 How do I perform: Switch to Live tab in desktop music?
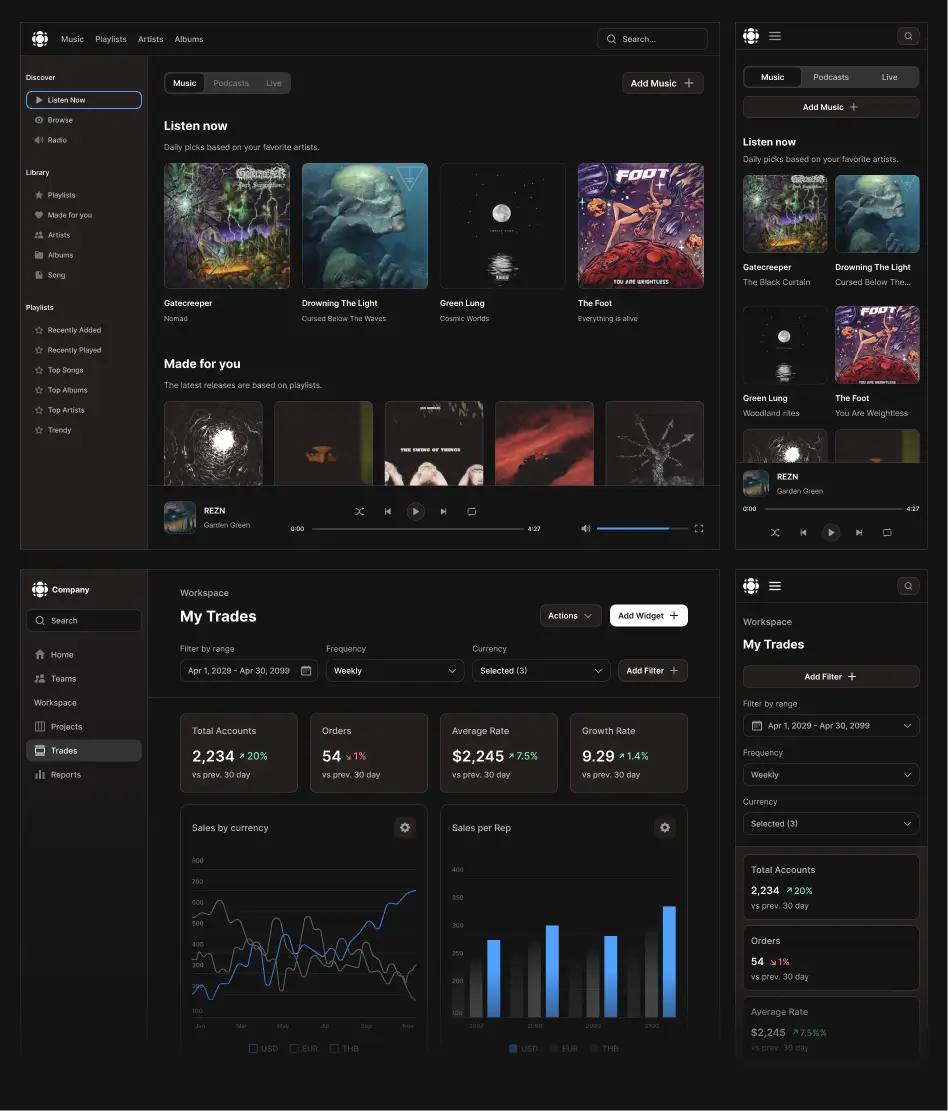(273, 83)
